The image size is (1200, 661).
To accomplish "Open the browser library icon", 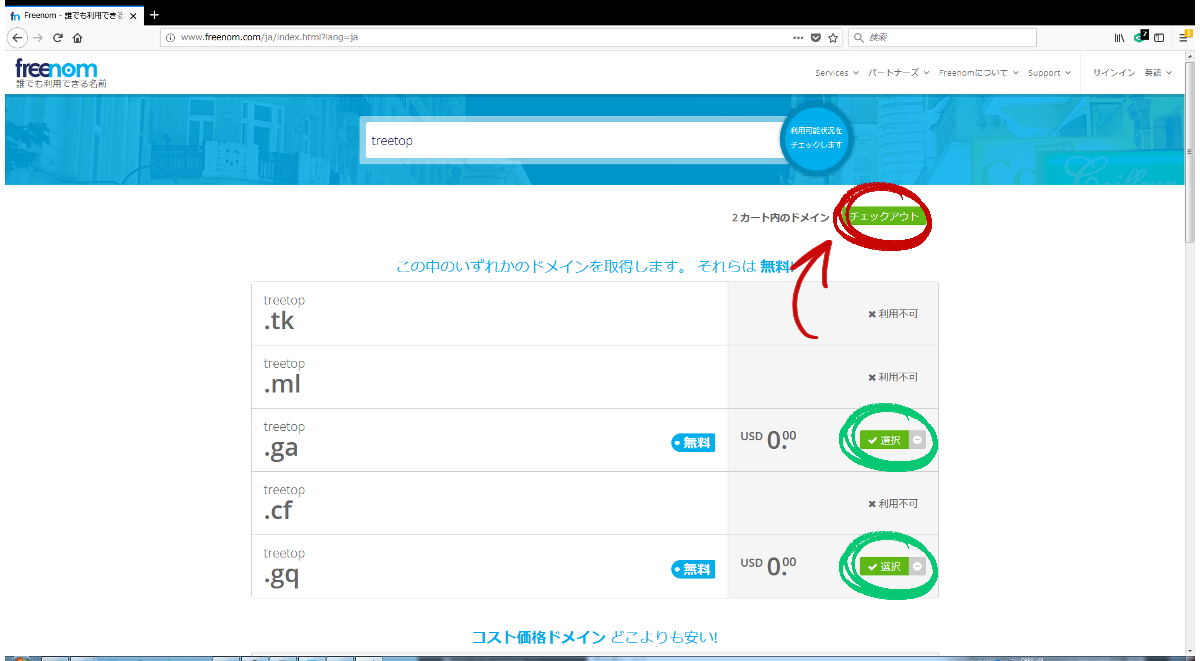I will pyautogui.click(x=1120, y=37).
